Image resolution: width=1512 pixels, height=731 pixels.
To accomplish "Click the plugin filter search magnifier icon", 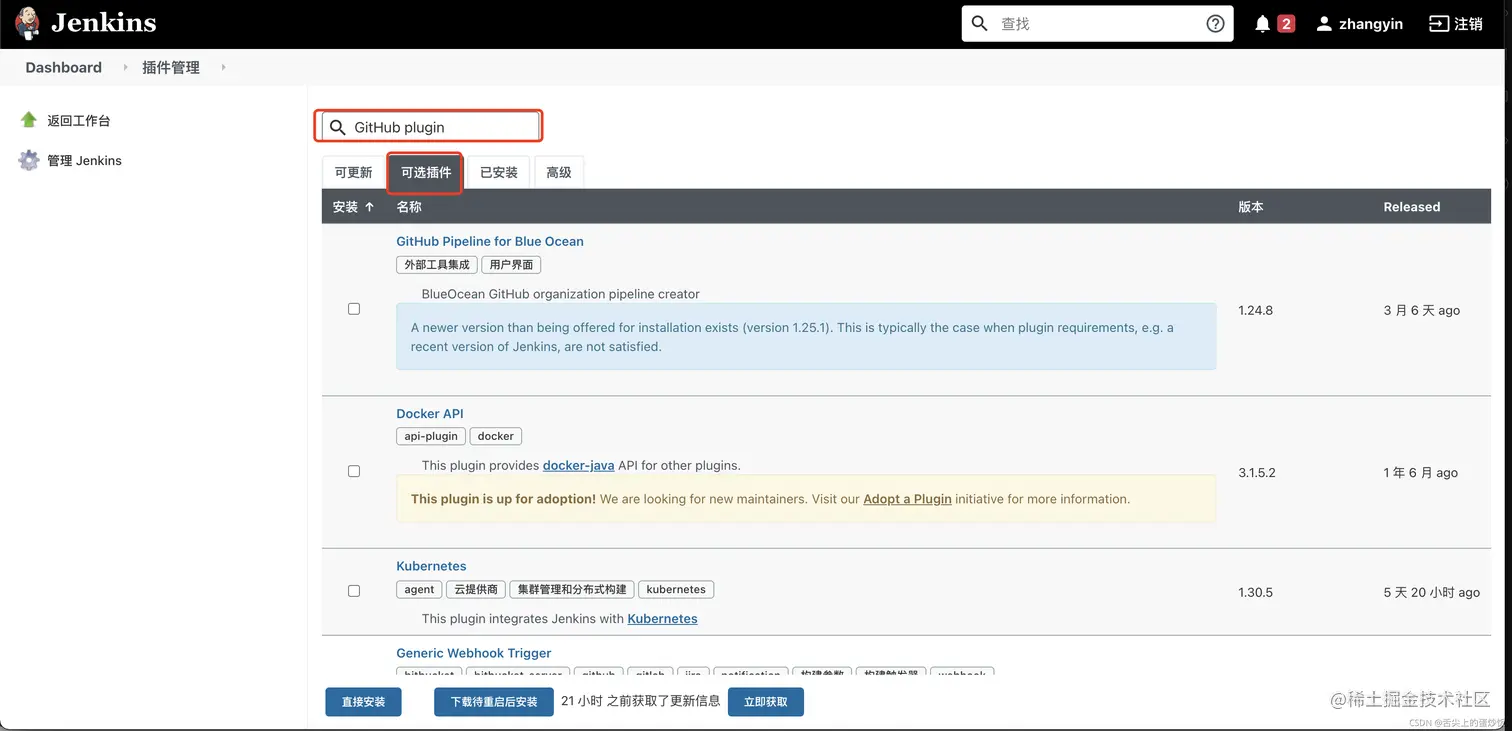I will [x=338, y=127].
